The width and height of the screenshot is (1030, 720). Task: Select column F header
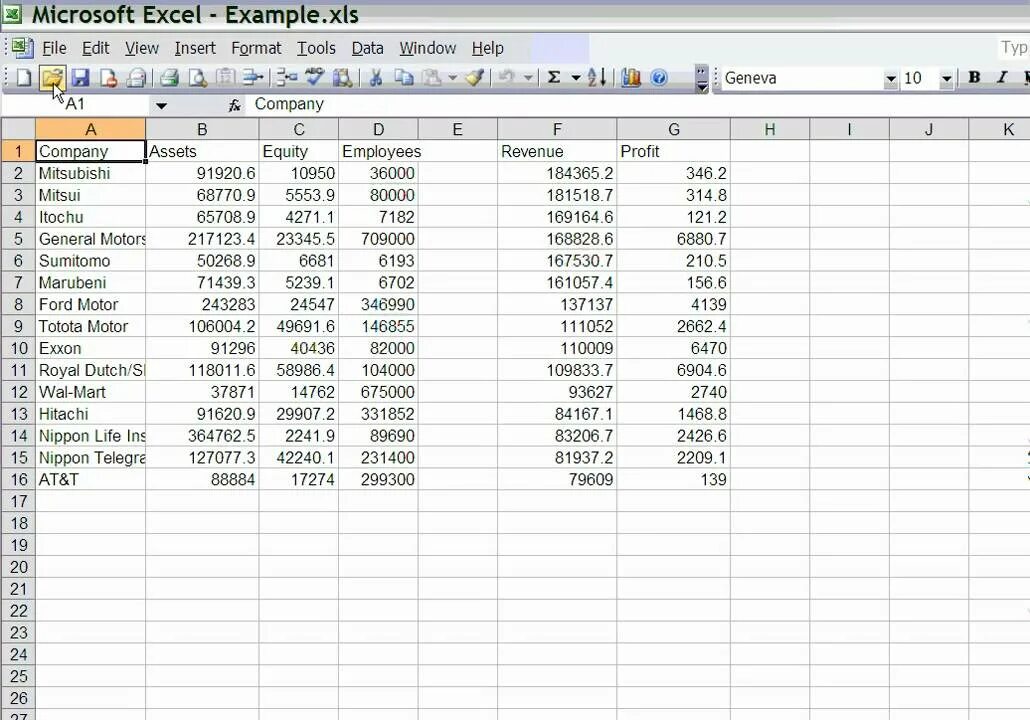coord(557,129)
